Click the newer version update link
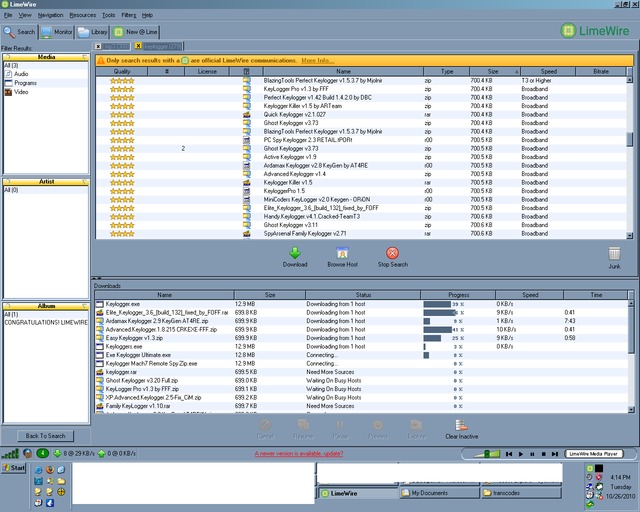Viewport: 640px width, 512px height. (x=299, y=454)
